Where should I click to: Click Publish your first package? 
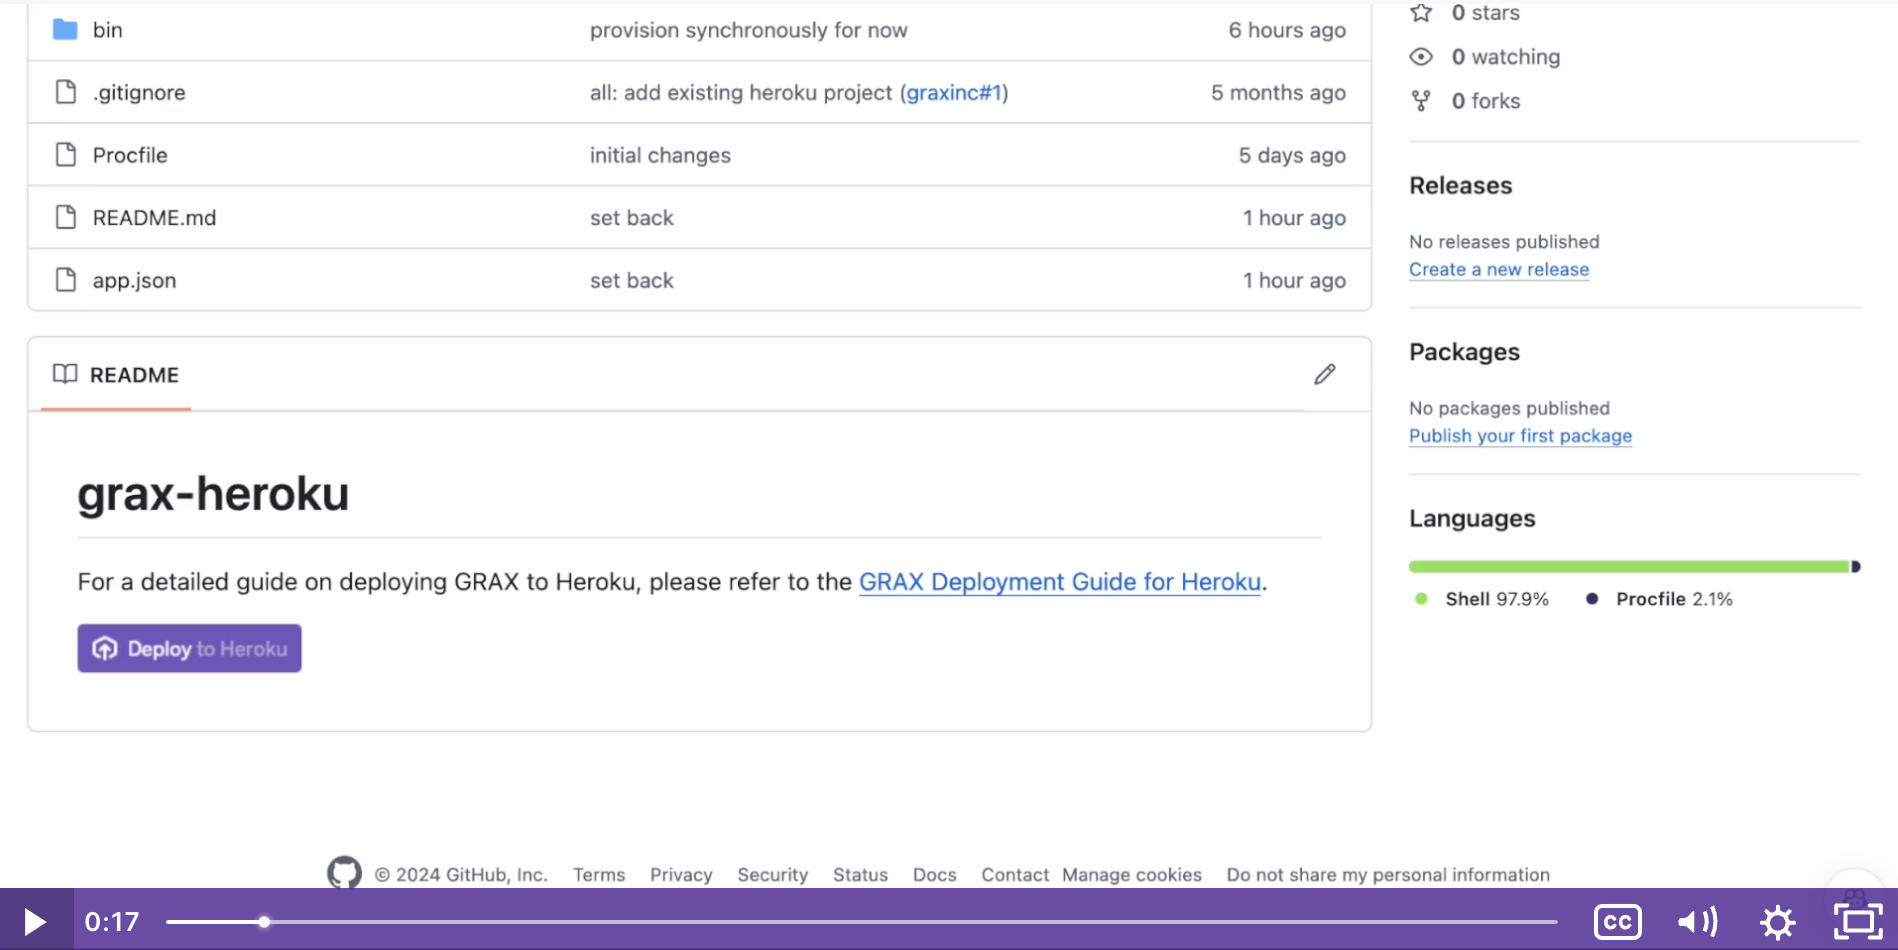[1520, 436]
